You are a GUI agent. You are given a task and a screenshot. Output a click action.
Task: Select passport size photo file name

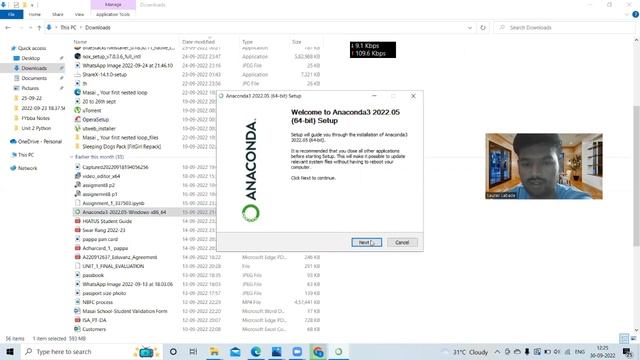[x=104, y=293]
